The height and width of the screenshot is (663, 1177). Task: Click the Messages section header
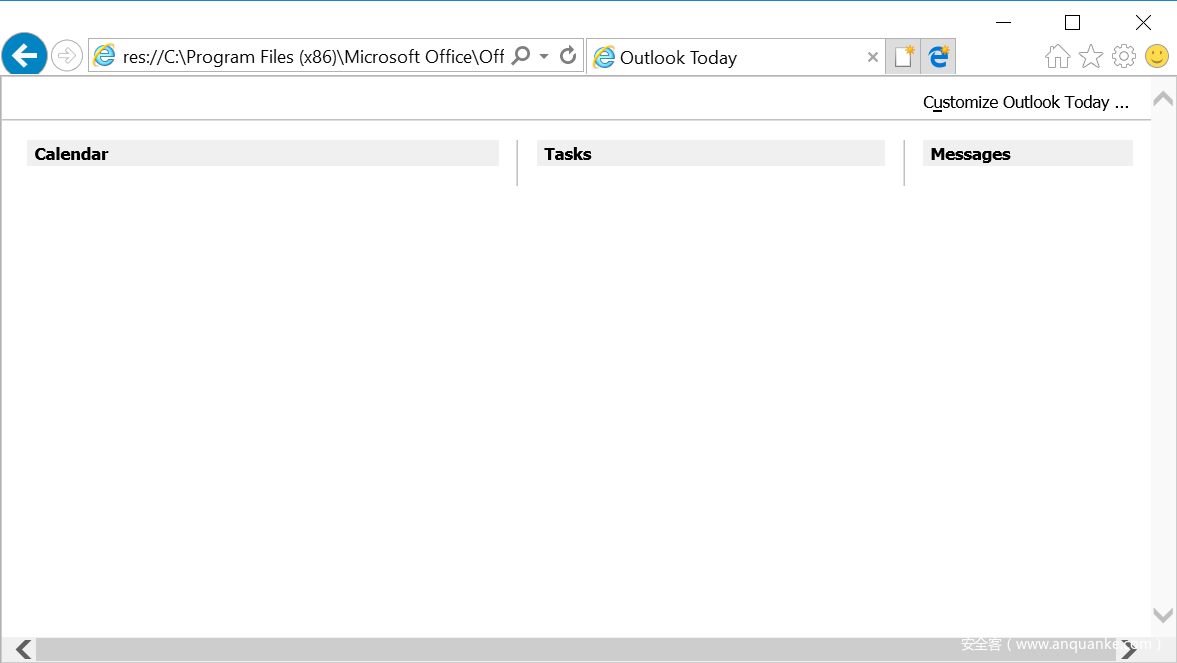[1028, 153]
